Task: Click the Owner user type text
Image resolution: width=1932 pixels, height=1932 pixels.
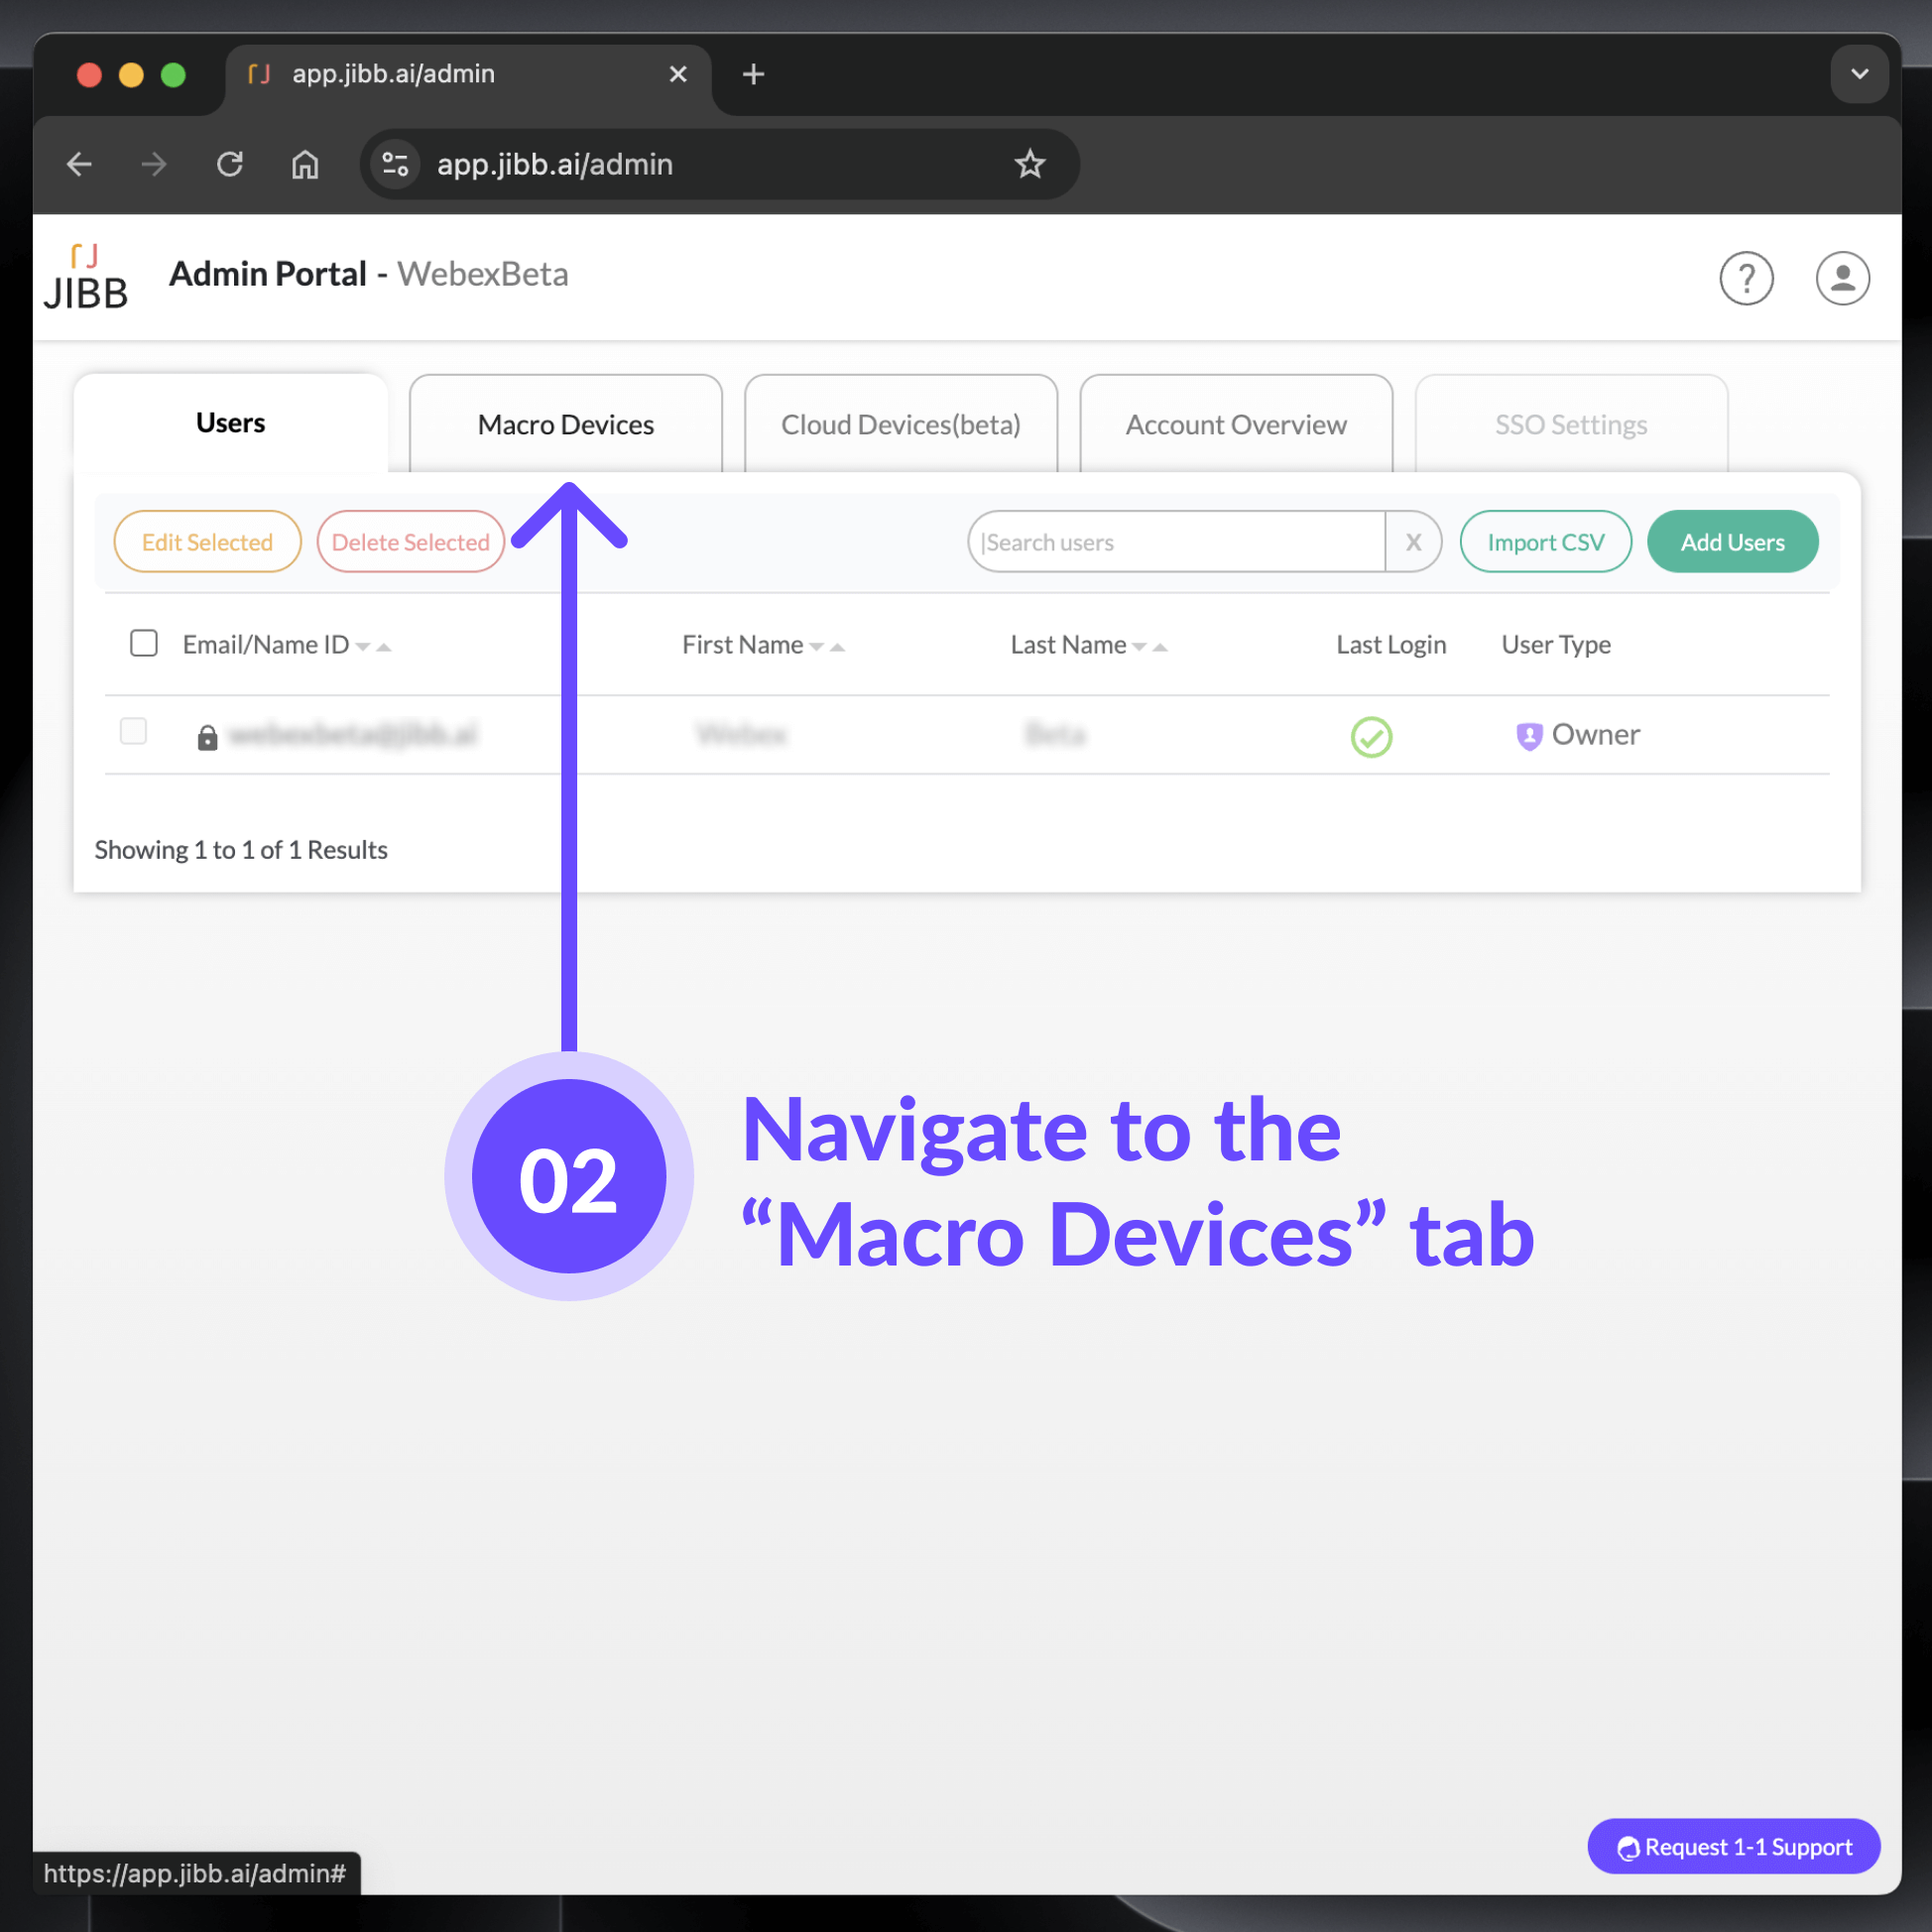Action: 1595,735
